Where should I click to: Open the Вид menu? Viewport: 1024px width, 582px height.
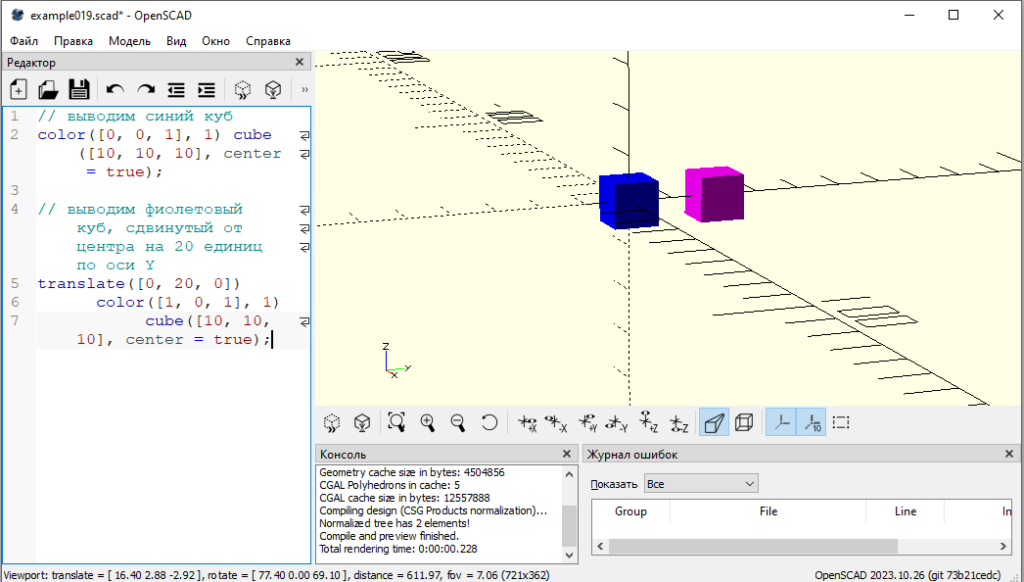176,41
